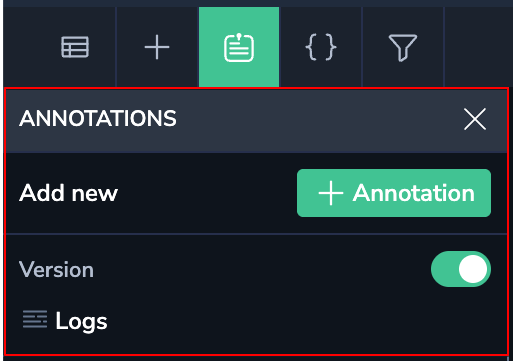Viewport: 513px width, 361px height.
Task: Click the Annotations header bar background
Action: (x=256, y=120)
